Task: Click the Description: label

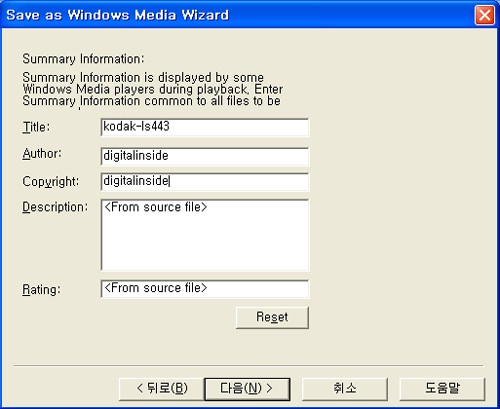Action: (x=55, y=207)
